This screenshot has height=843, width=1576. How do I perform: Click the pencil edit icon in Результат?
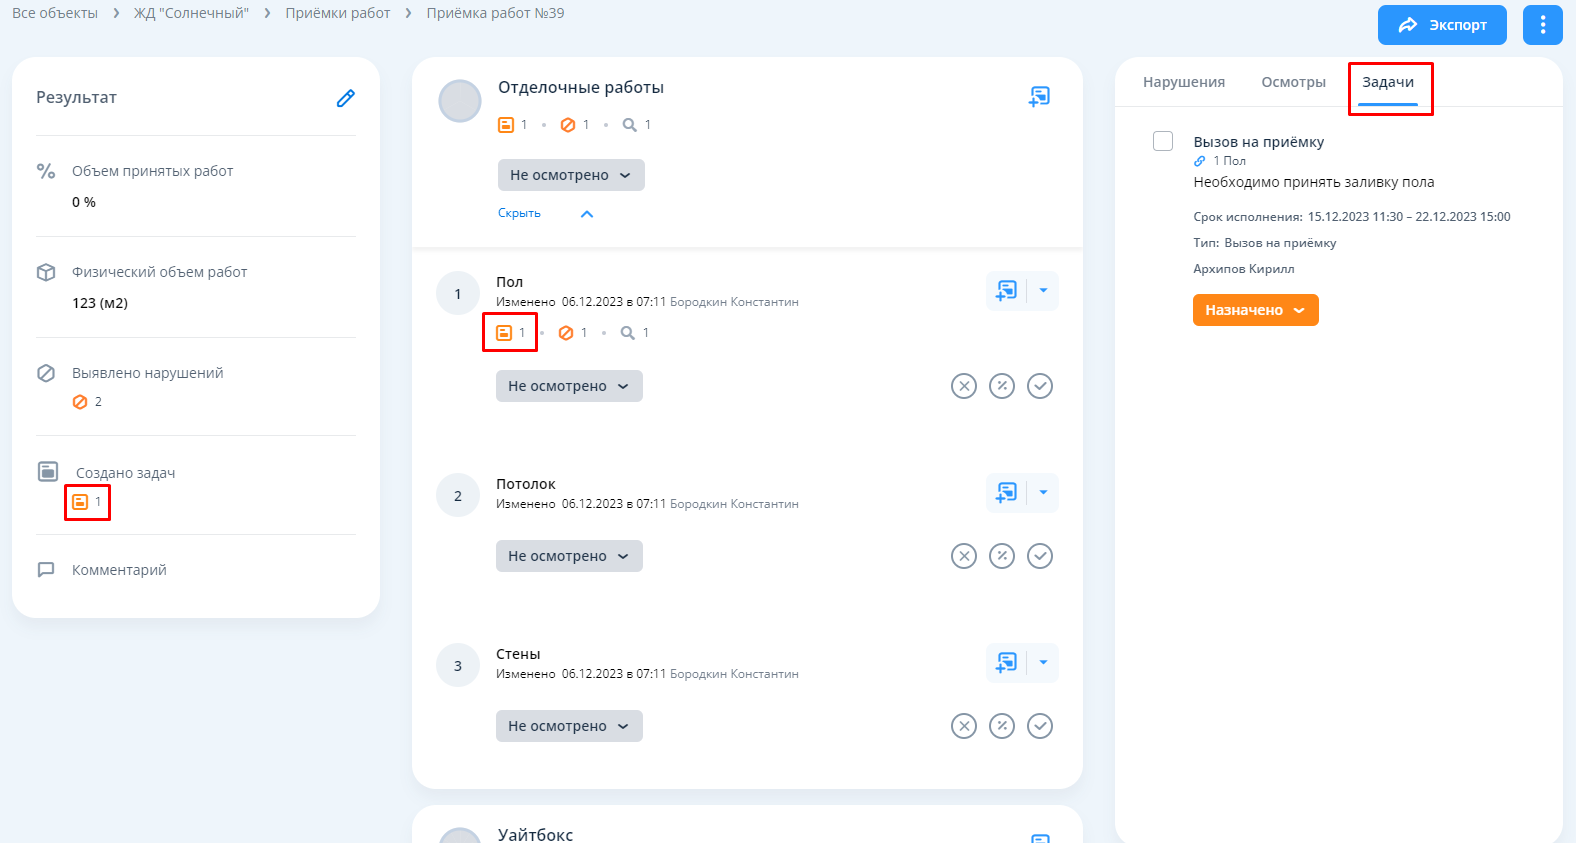(x=345, y=98)
